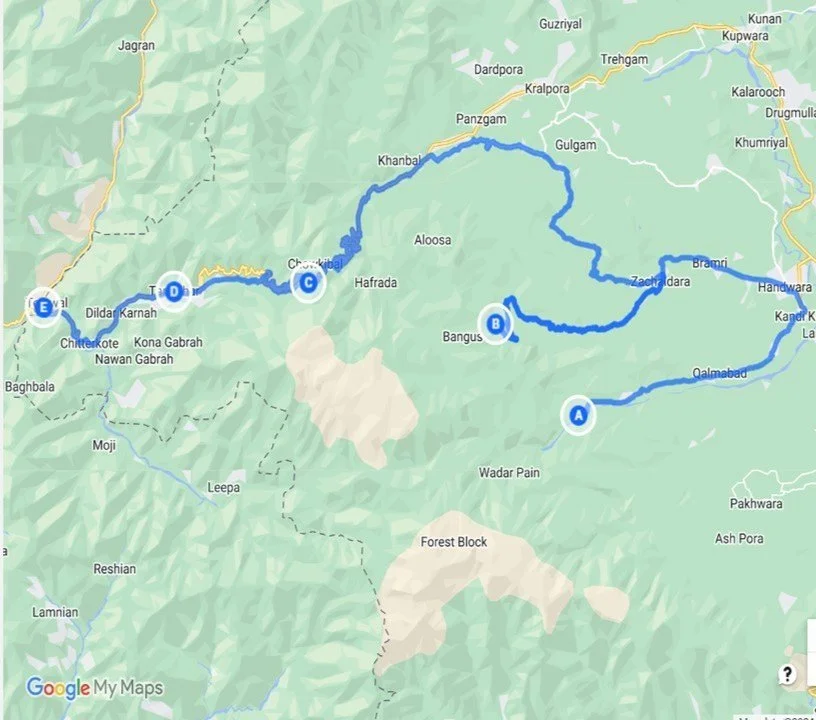816x720 pixels.
Task: Click the Leepa place label
Action: [x=224, y=488]
